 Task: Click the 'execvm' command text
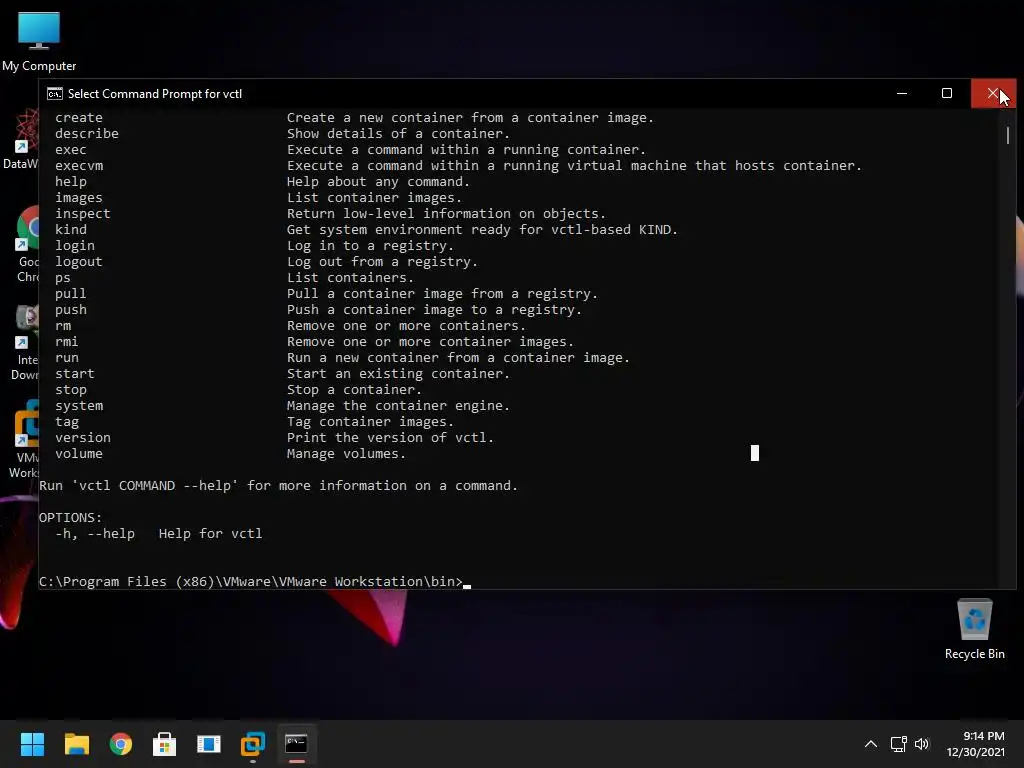click(x=79, y=165)
